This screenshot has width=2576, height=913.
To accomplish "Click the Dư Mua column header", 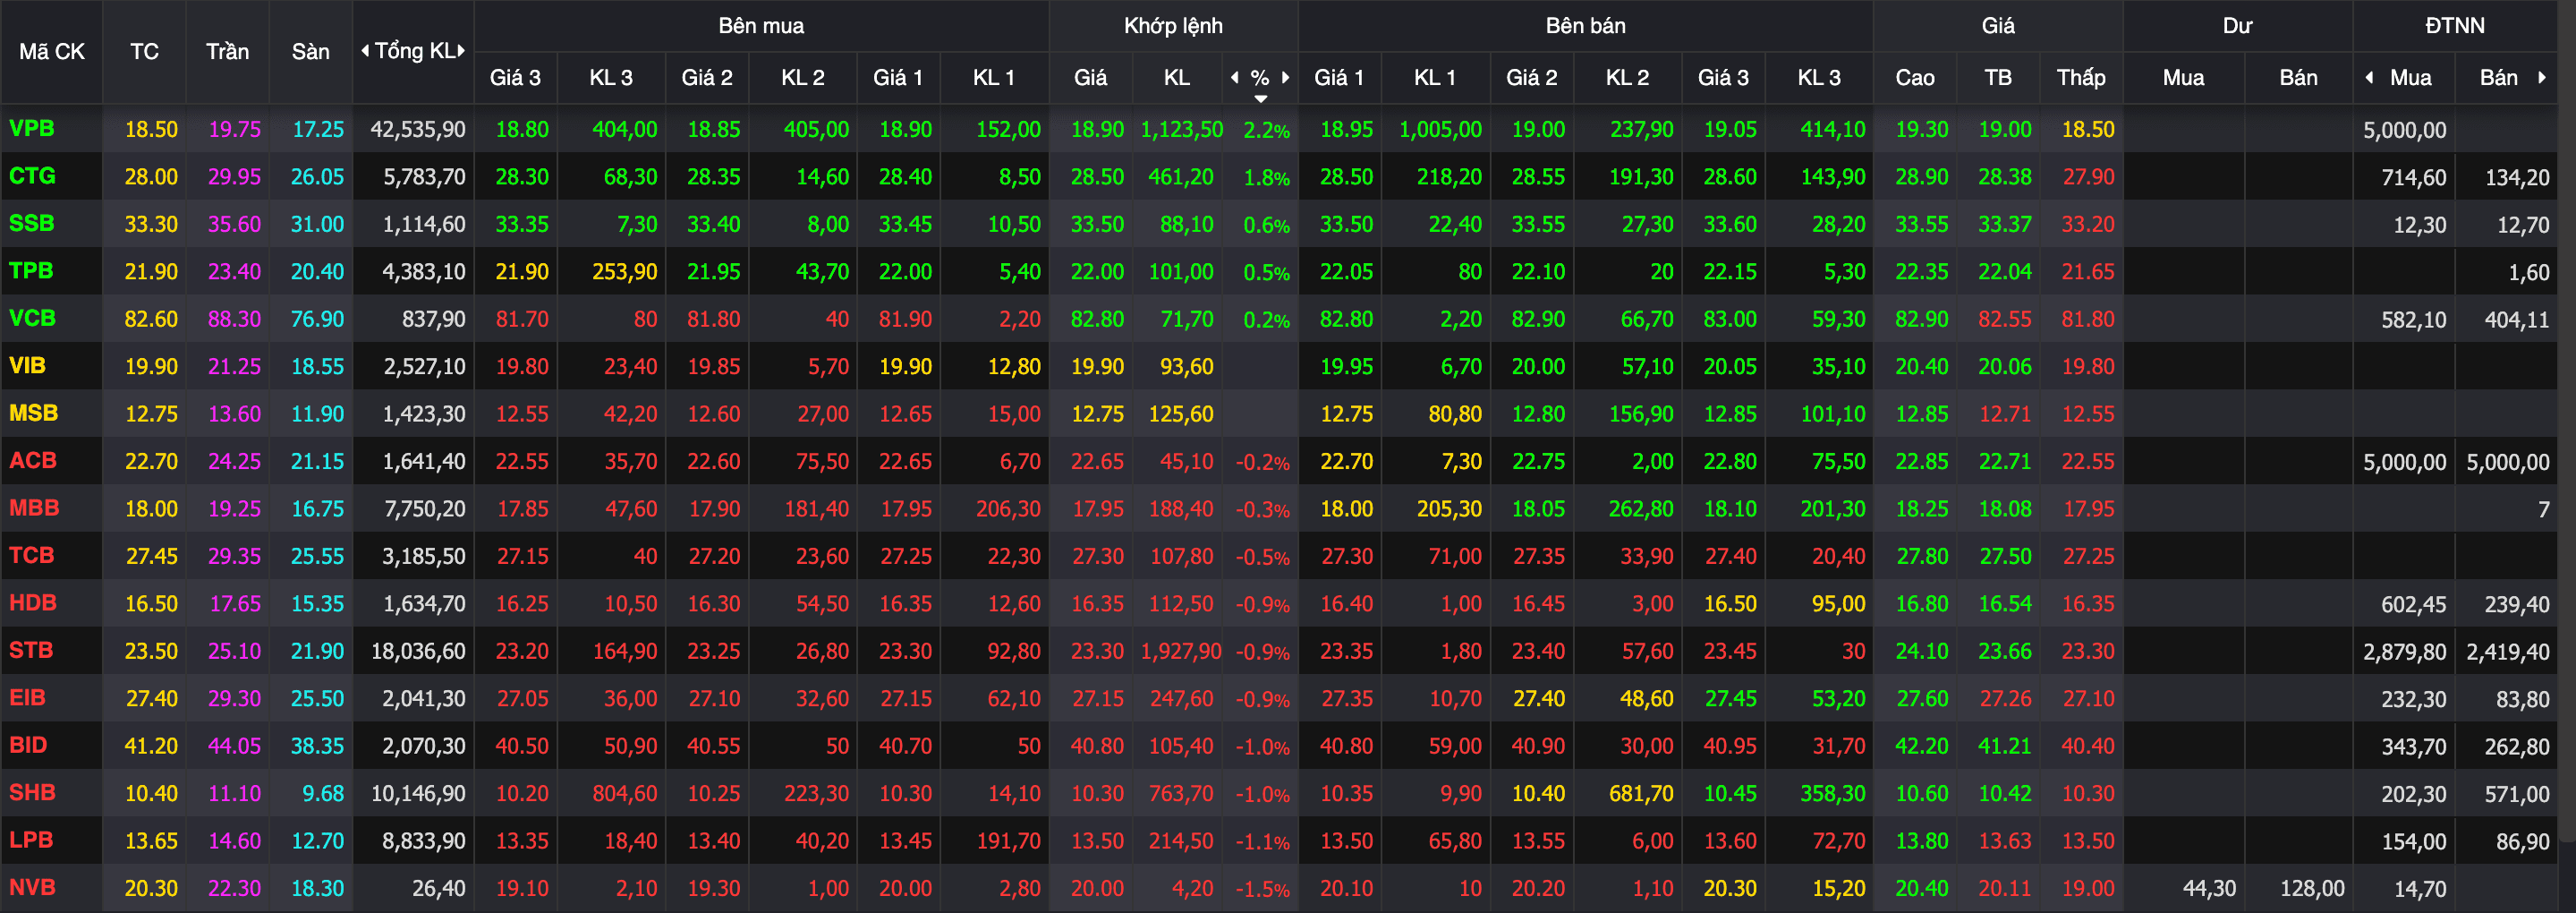I will pos(2183,78).
